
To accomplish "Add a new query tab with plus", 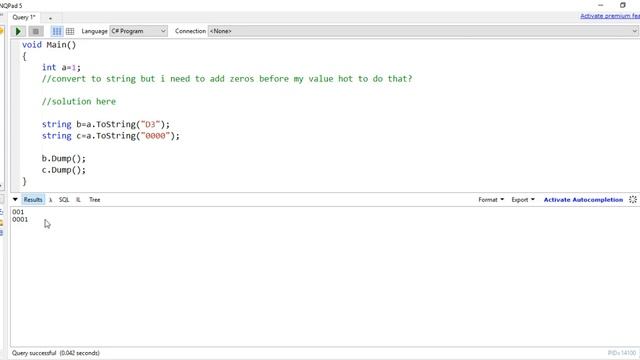I will pyautogui.click(x=50, y=18).
